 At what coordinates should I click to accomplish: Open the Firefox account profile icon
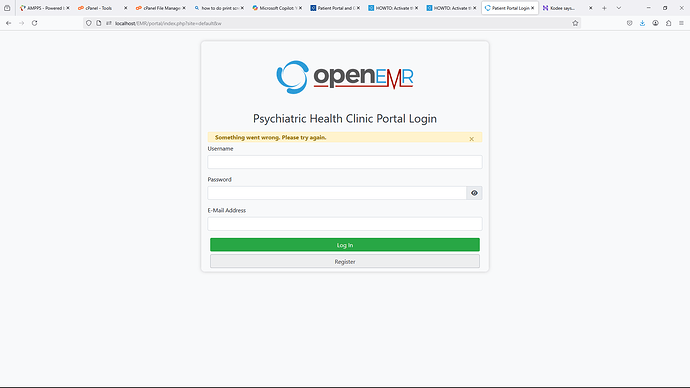(x=655, y=23)
